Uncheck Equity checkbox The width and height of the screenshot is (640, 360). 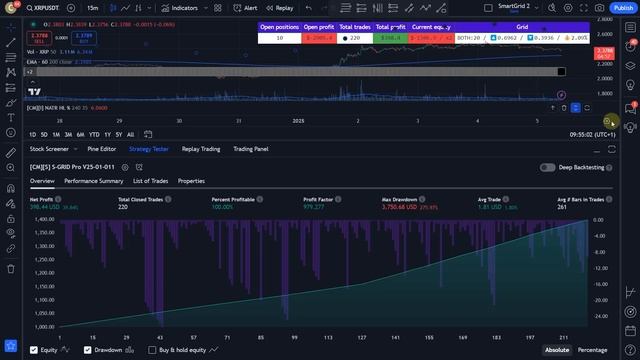[x=34, y=350]
